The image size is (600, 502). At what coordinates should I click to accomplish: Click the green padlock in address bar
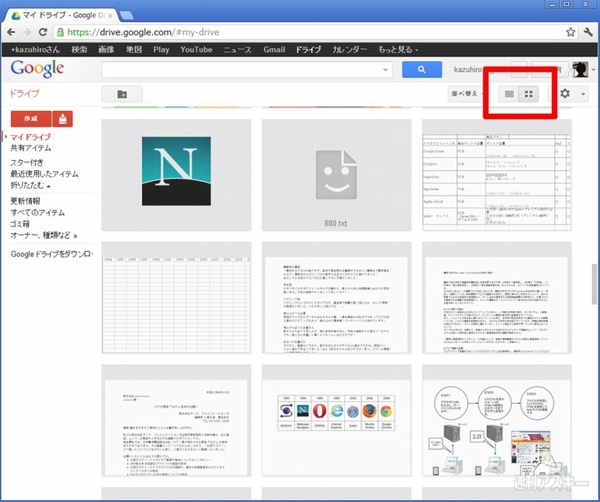point(60,32)
